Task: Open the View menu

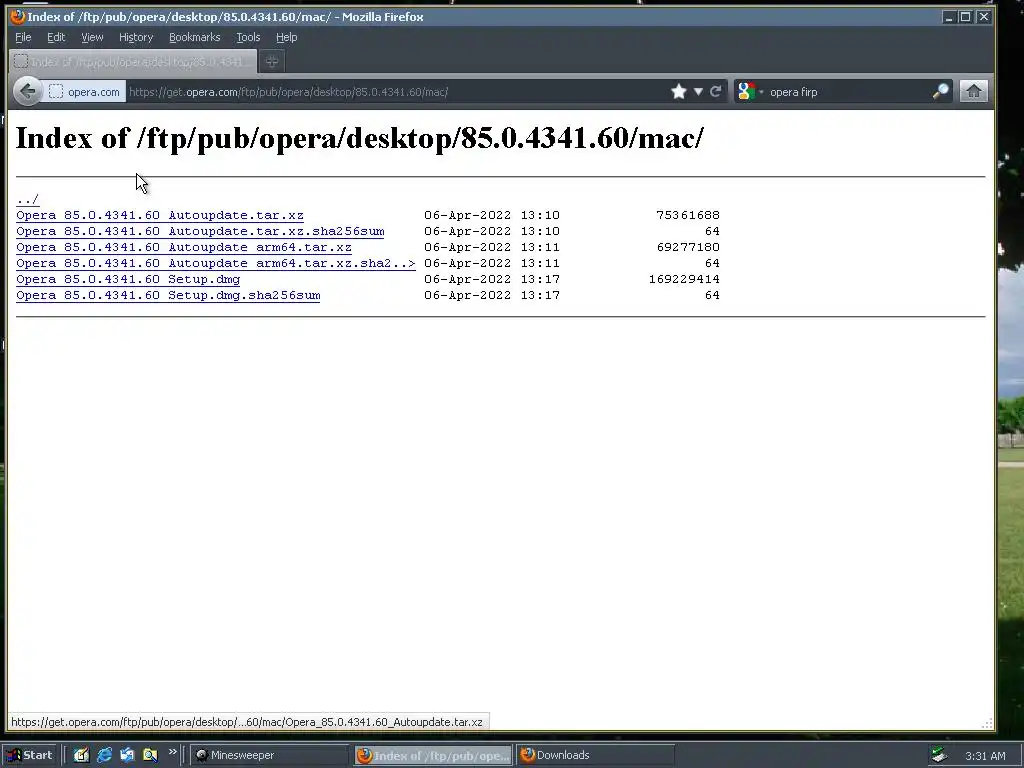Action: coord(92,37)
